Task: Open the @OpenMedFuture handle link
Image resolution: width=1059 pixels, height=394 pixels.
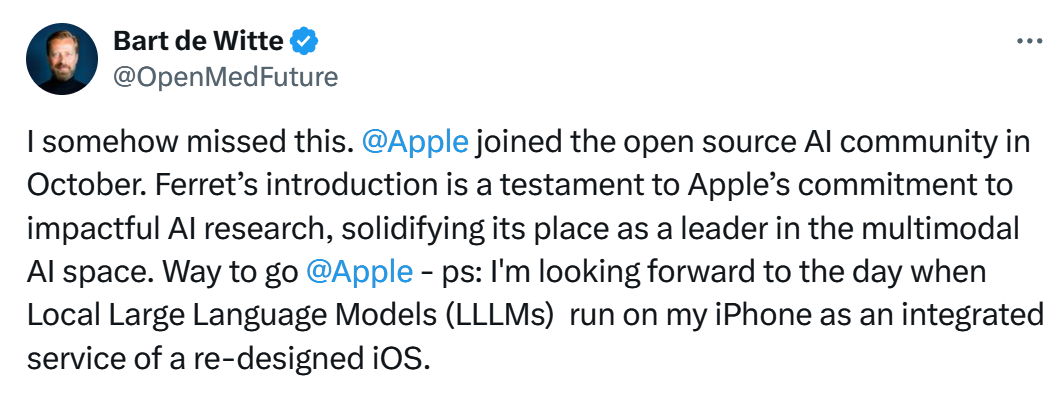Action: click(225, 77)
